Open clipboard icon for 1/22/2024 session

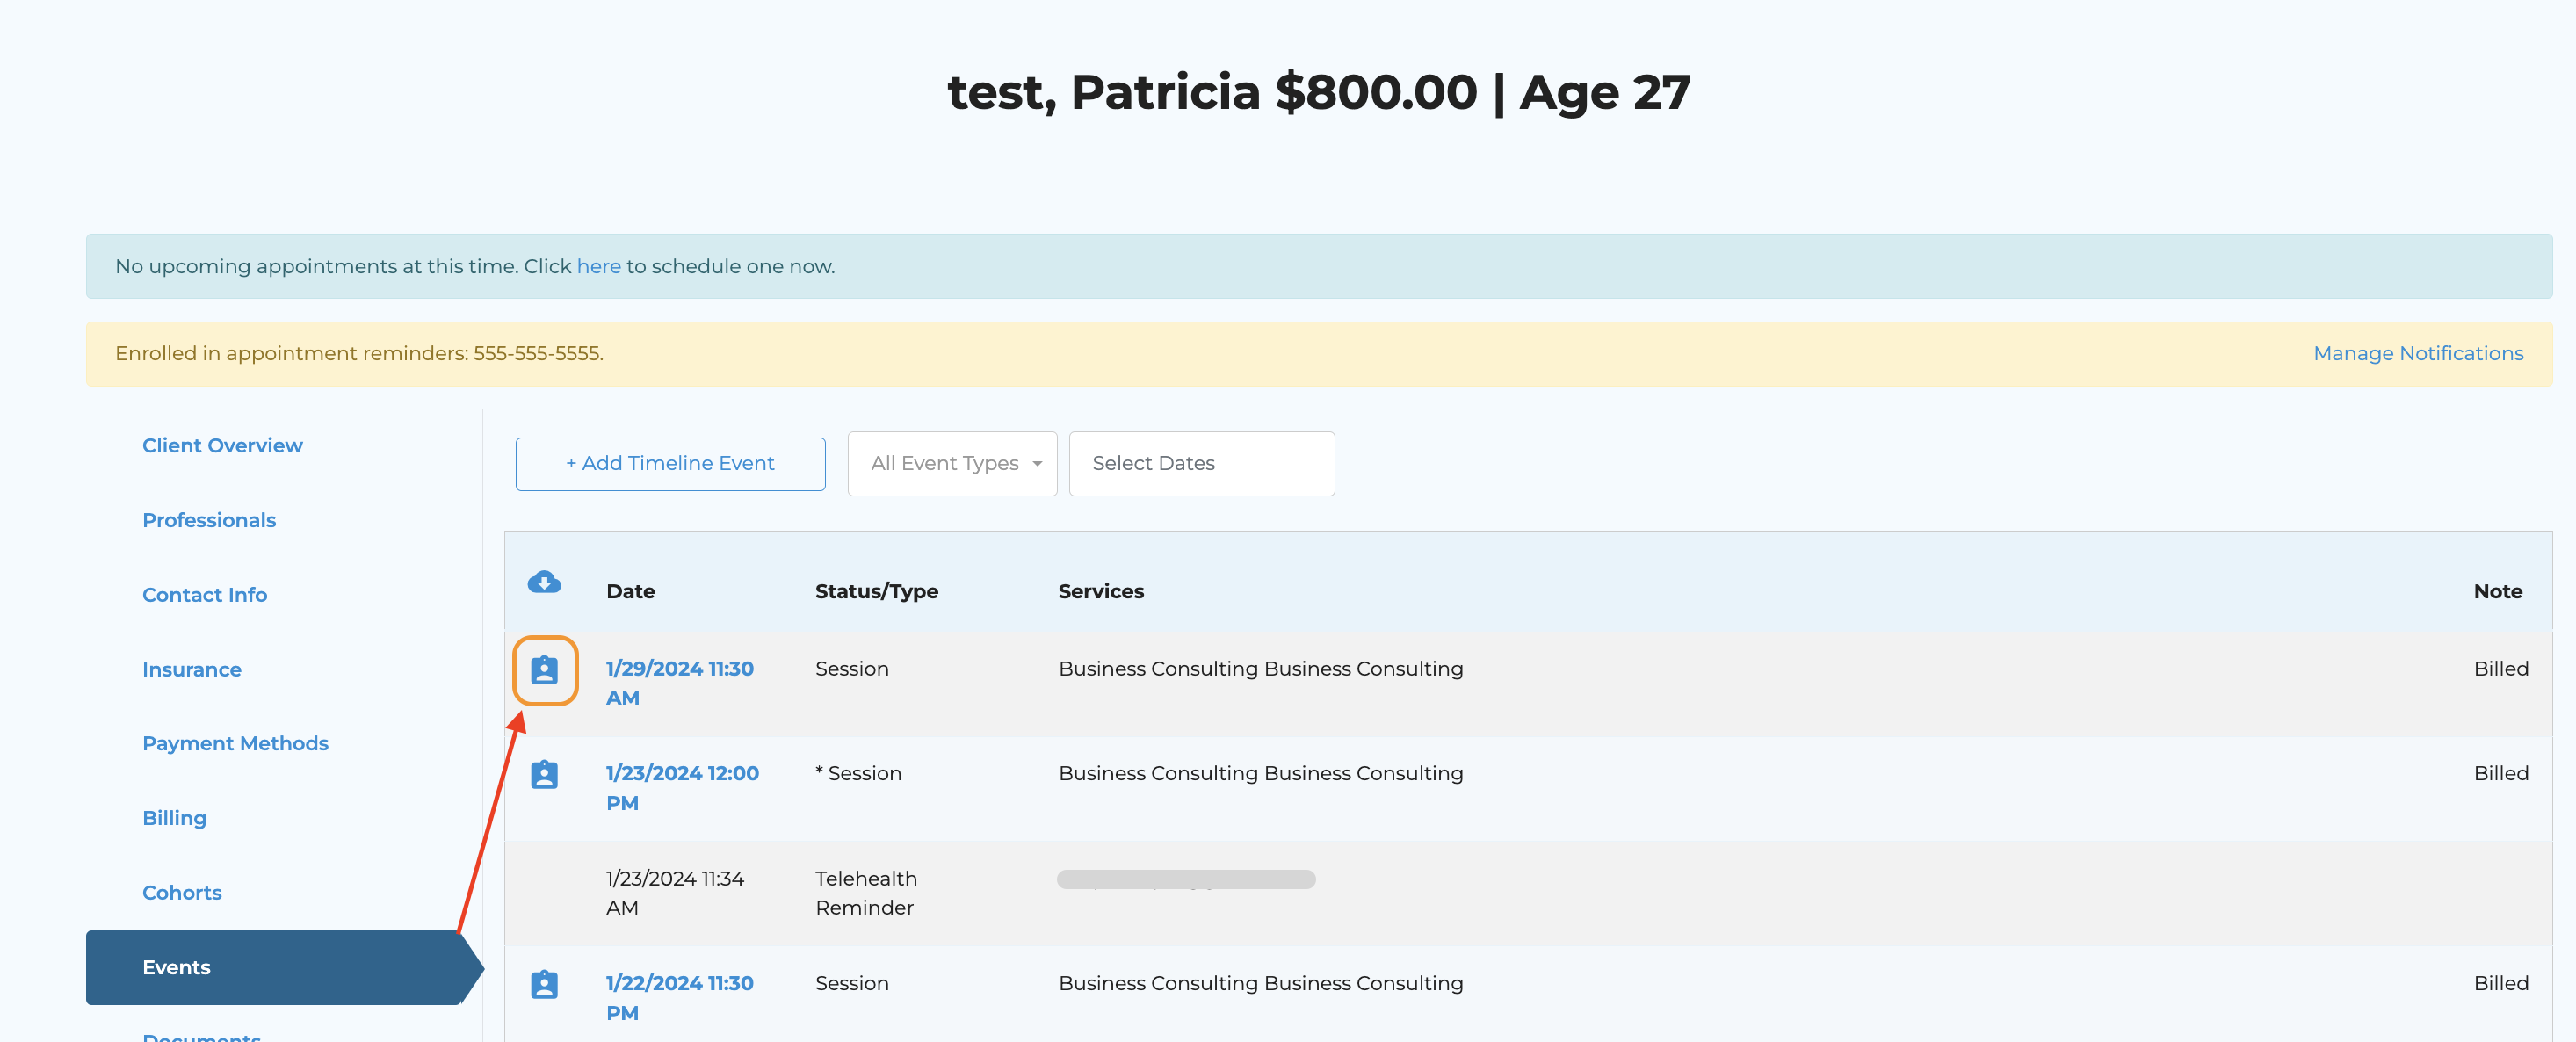544,984
